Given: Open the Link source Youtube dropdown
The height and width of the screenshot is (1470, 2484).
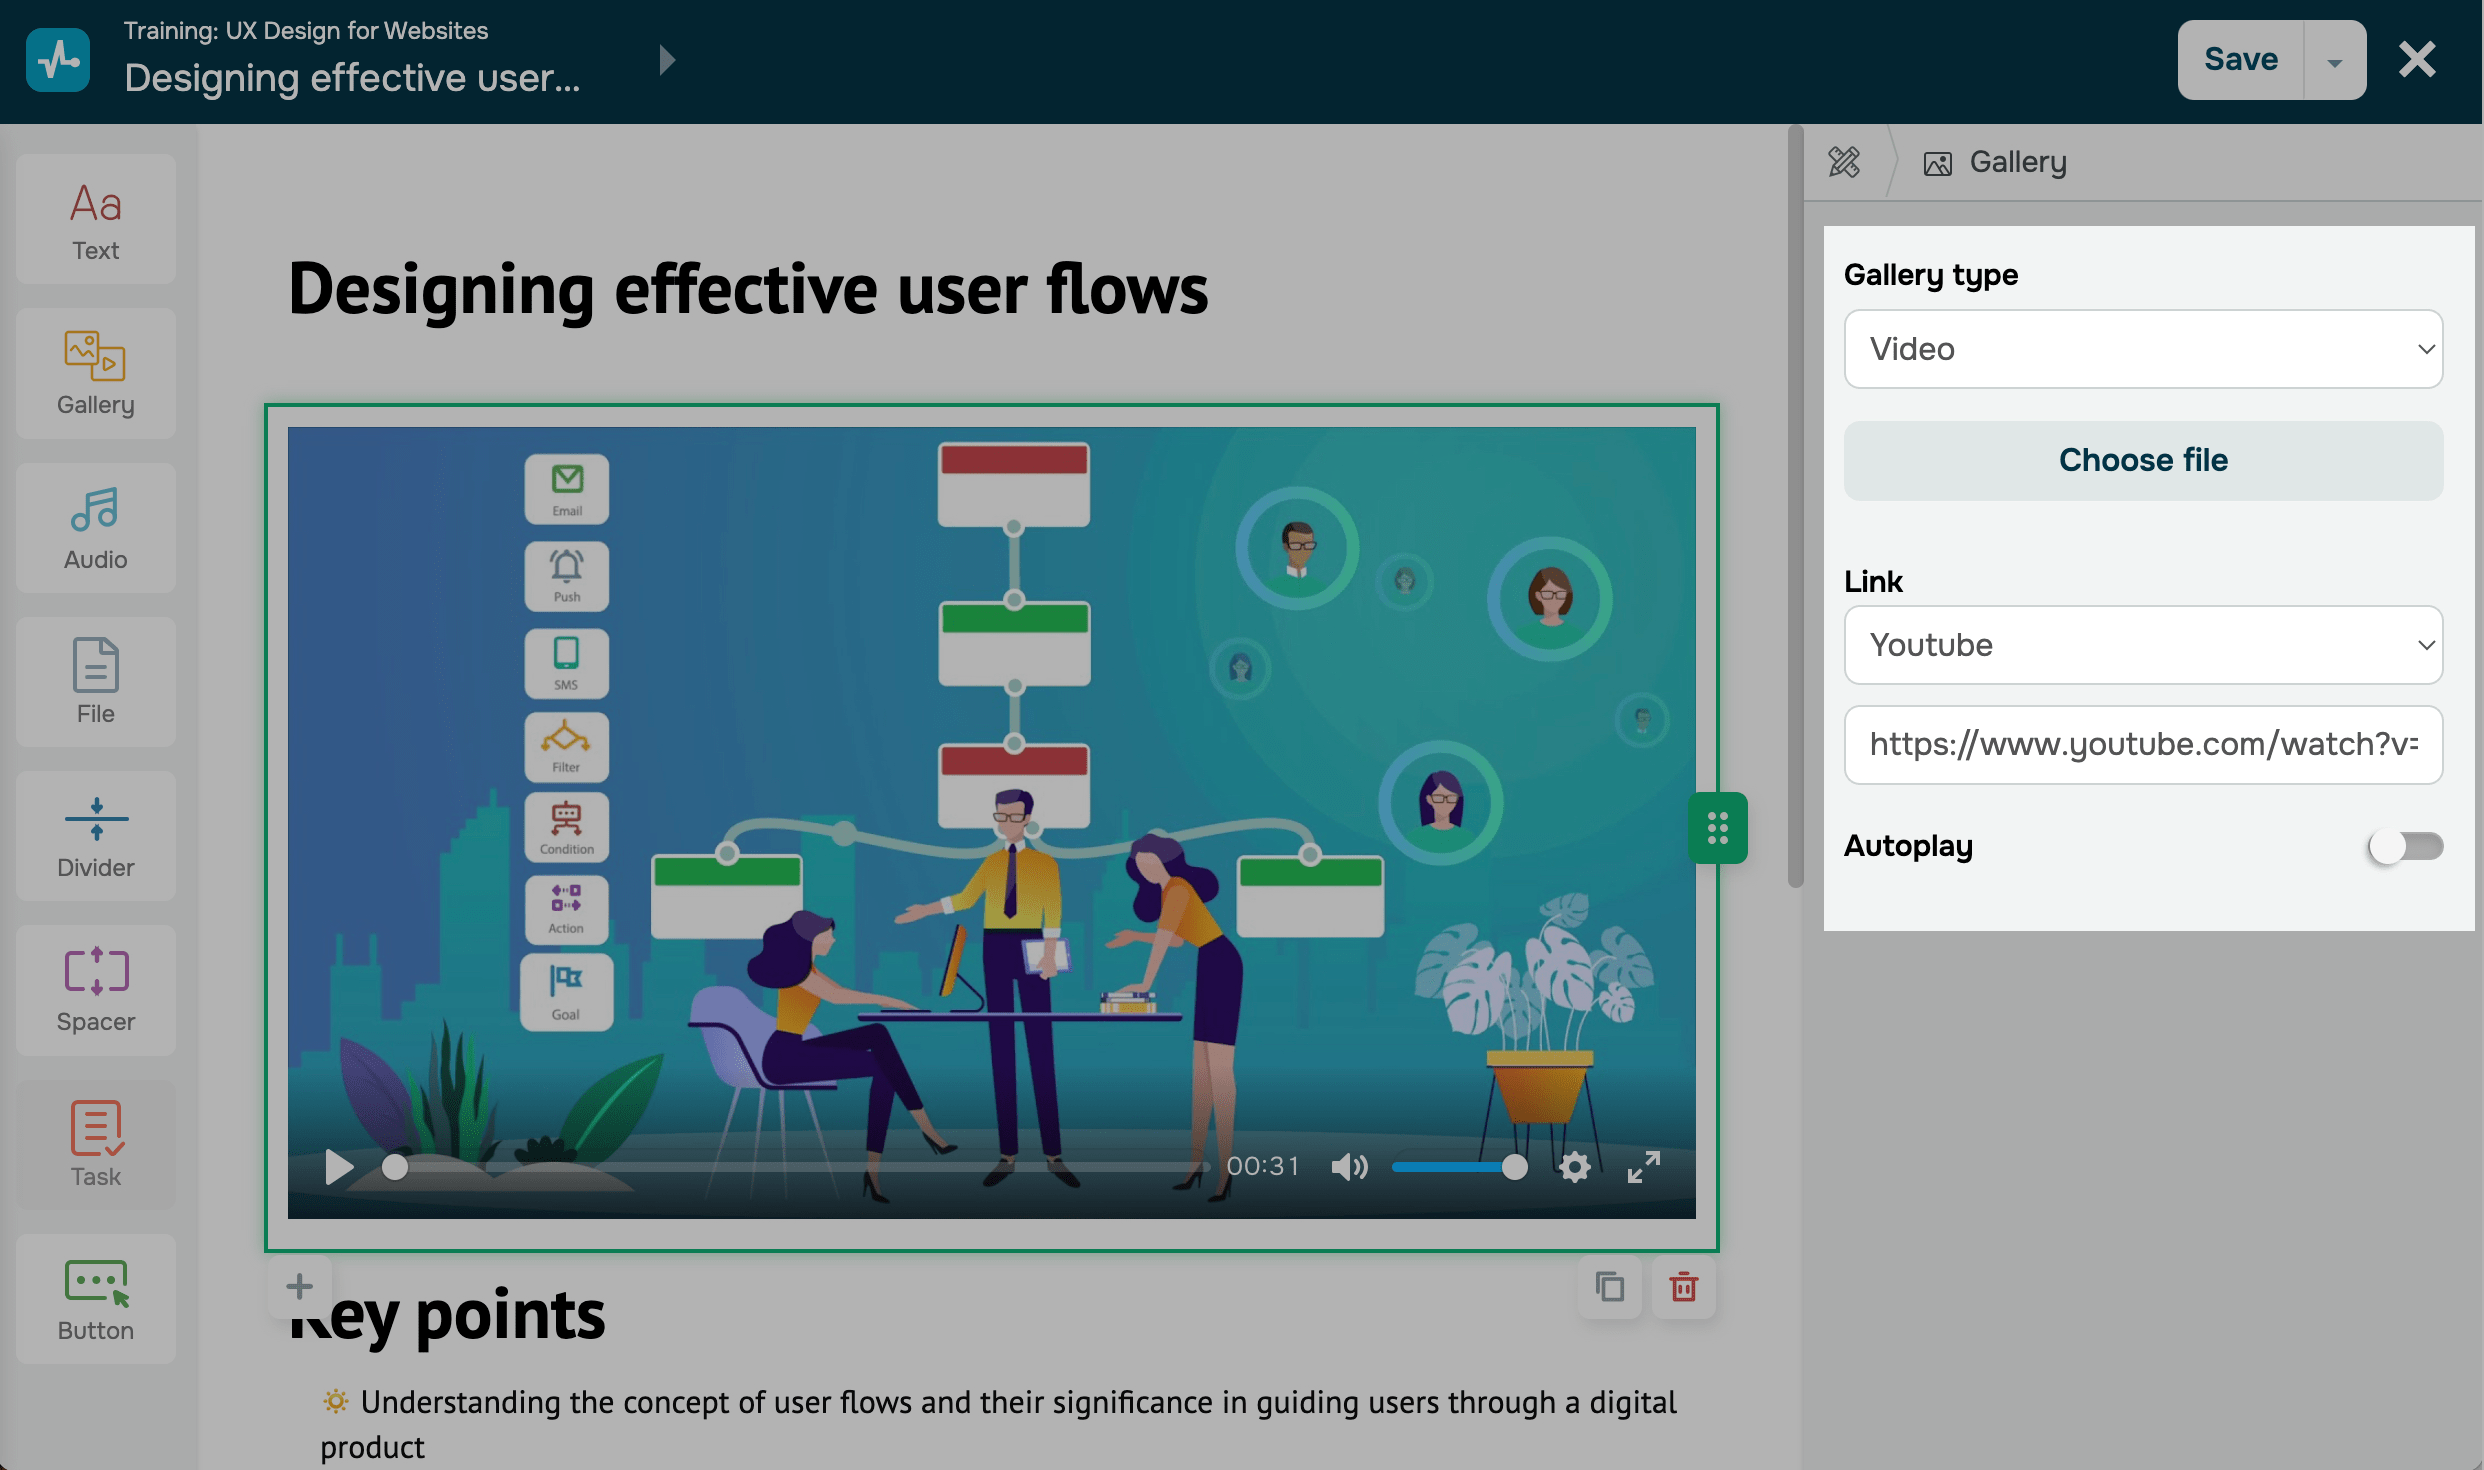Looking at the screenshot, I should coord(2143,645).
